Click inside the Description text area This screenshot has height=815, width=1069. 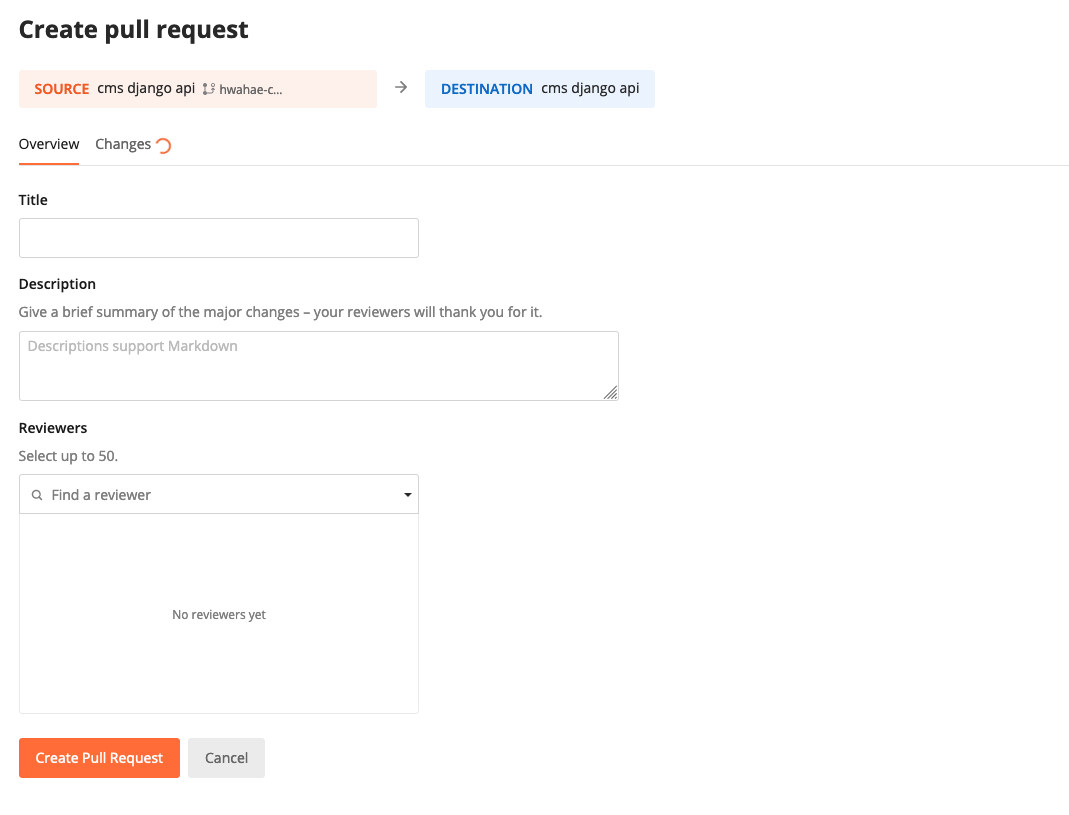pyautogui.click(x=318, y=365)
